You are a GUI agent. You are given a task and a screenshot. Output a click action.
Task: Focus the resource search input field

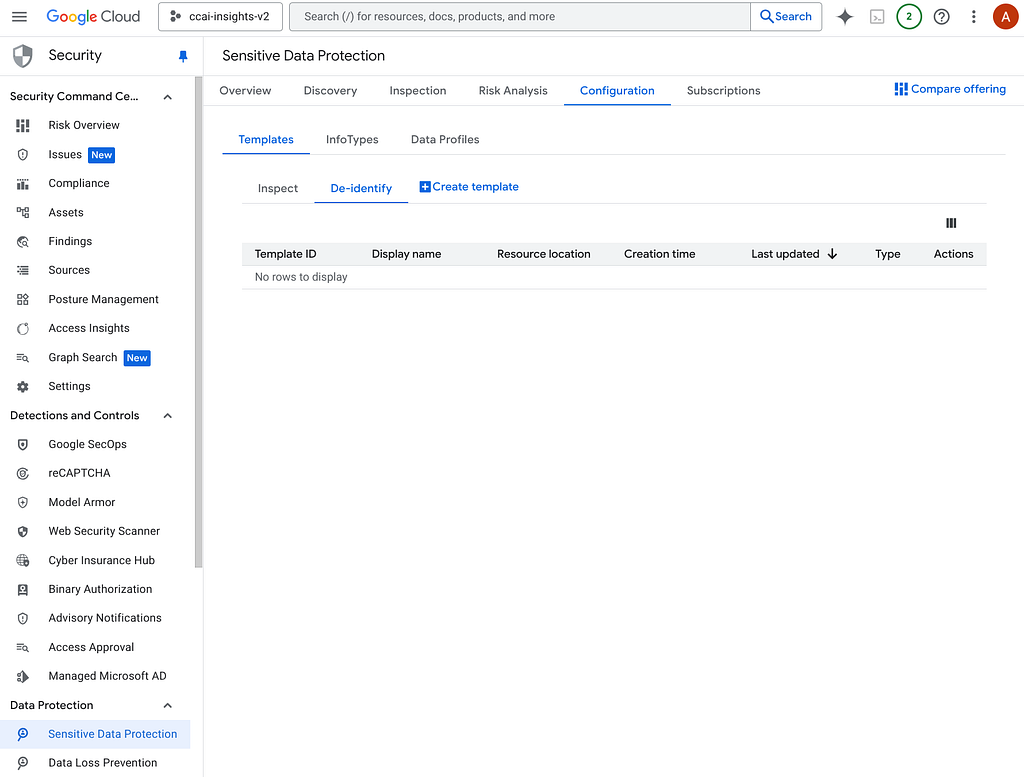tap(520, 16)
